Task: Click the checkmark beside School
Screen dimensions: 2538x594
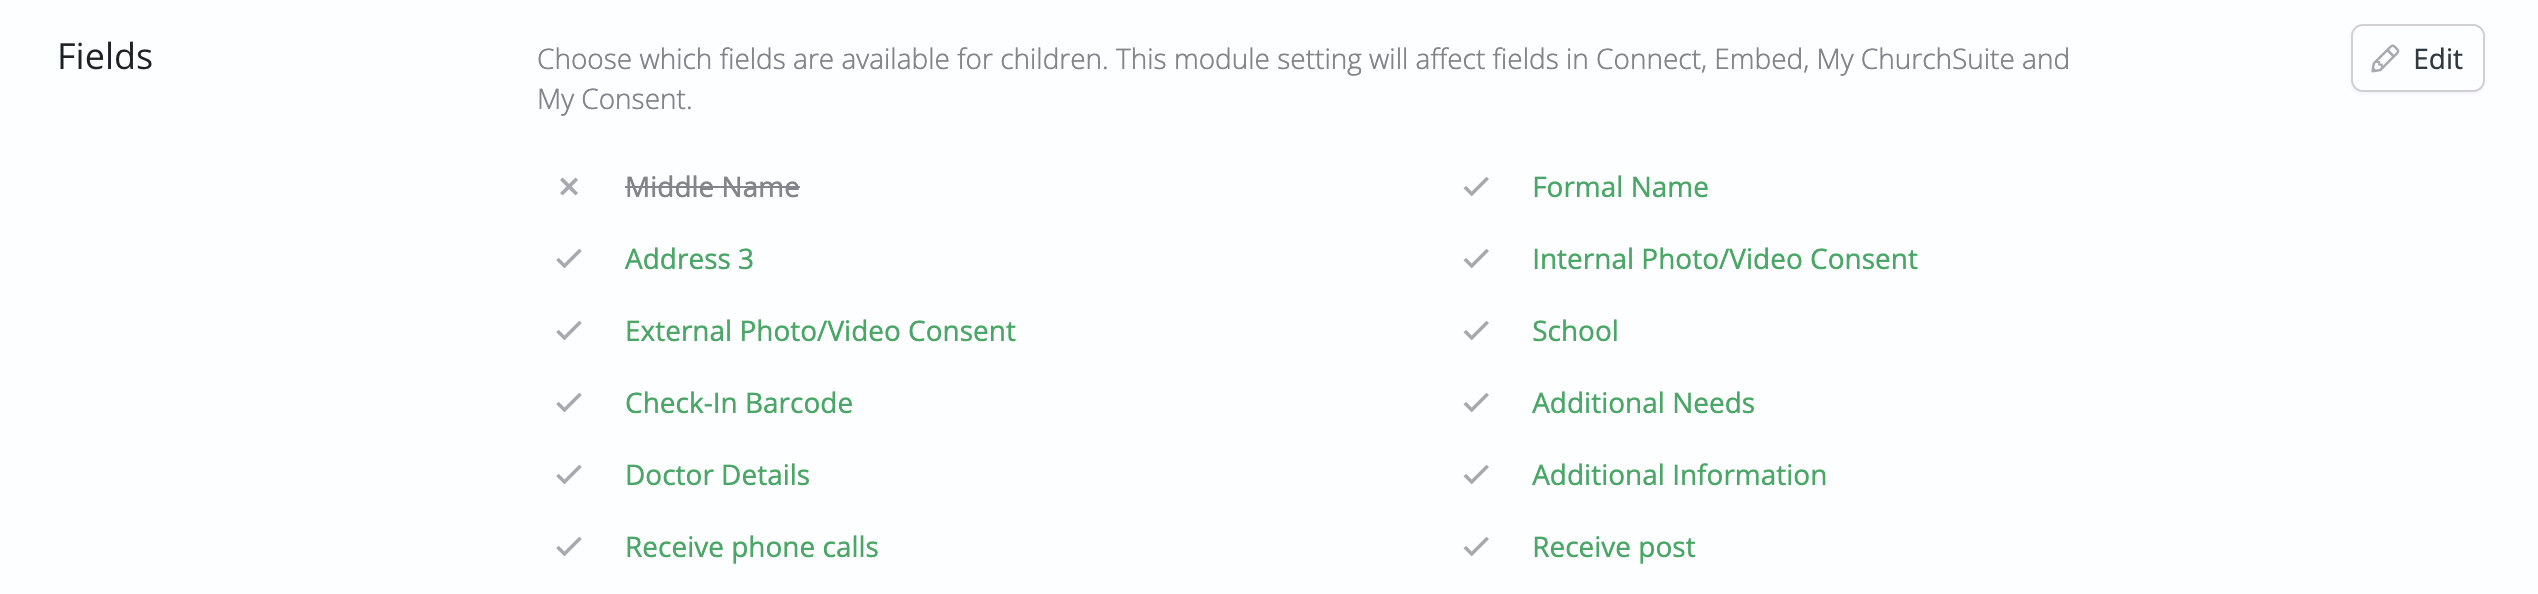Action: pyautogui.click(x=1476, y=331)
